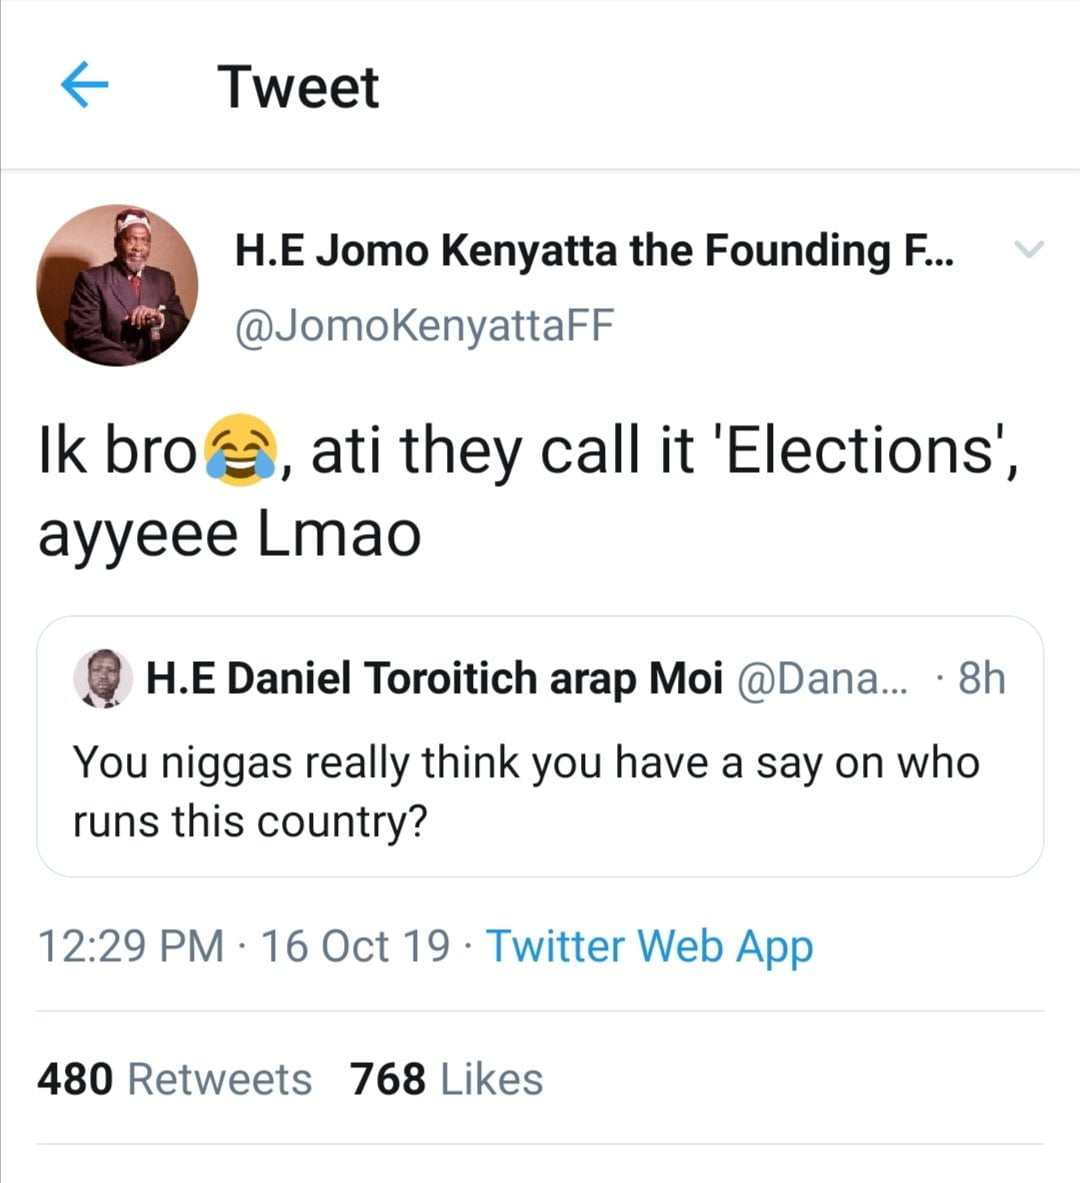This screenshot has width=1080, height=1183.
Task: Tap the blue back arrow
Action: tap(84, 86)
